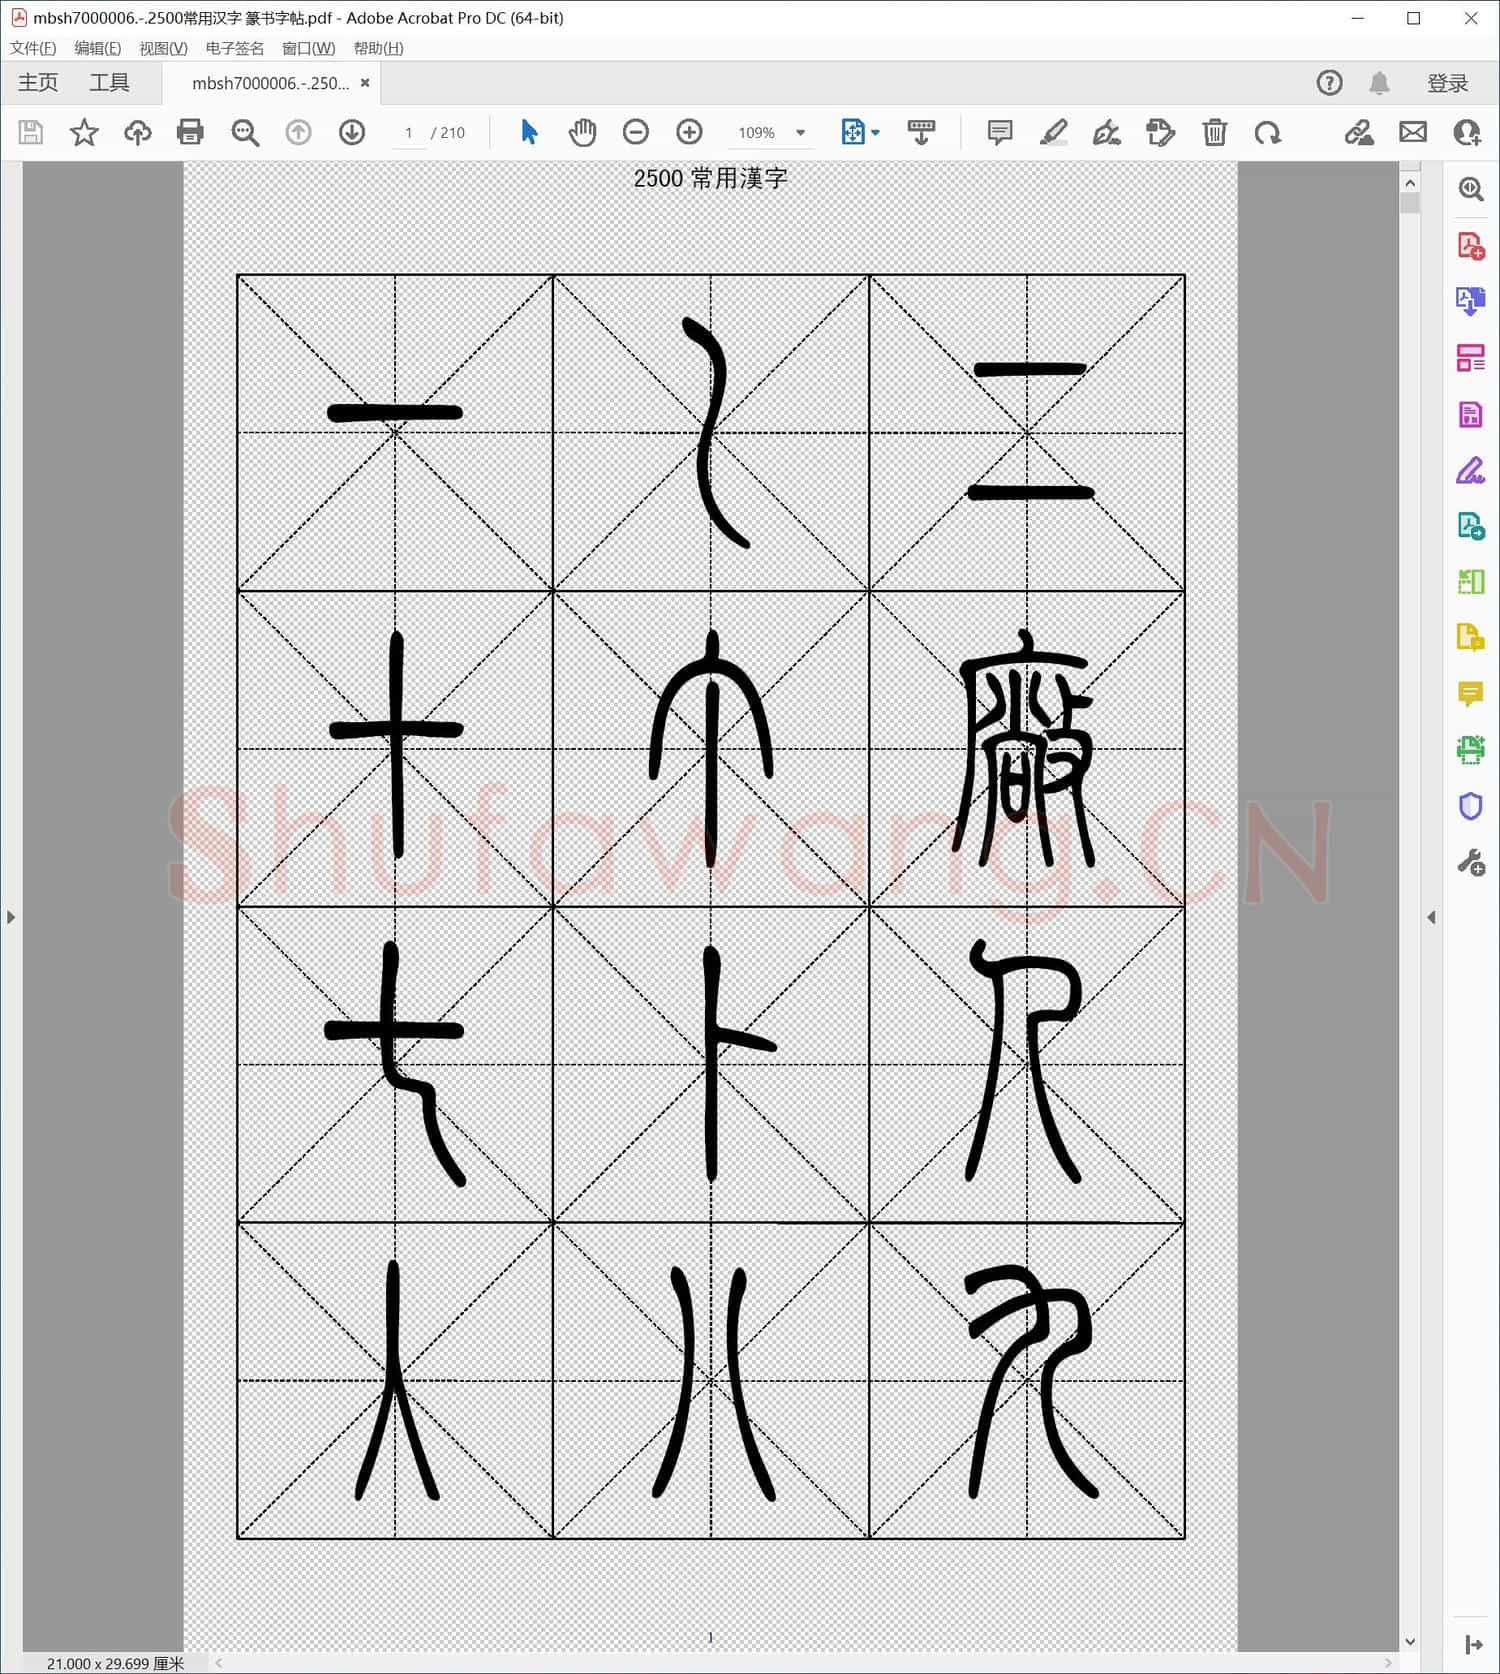
Task: Send file by email envelope icon
Action: [x=1412, y=132]
